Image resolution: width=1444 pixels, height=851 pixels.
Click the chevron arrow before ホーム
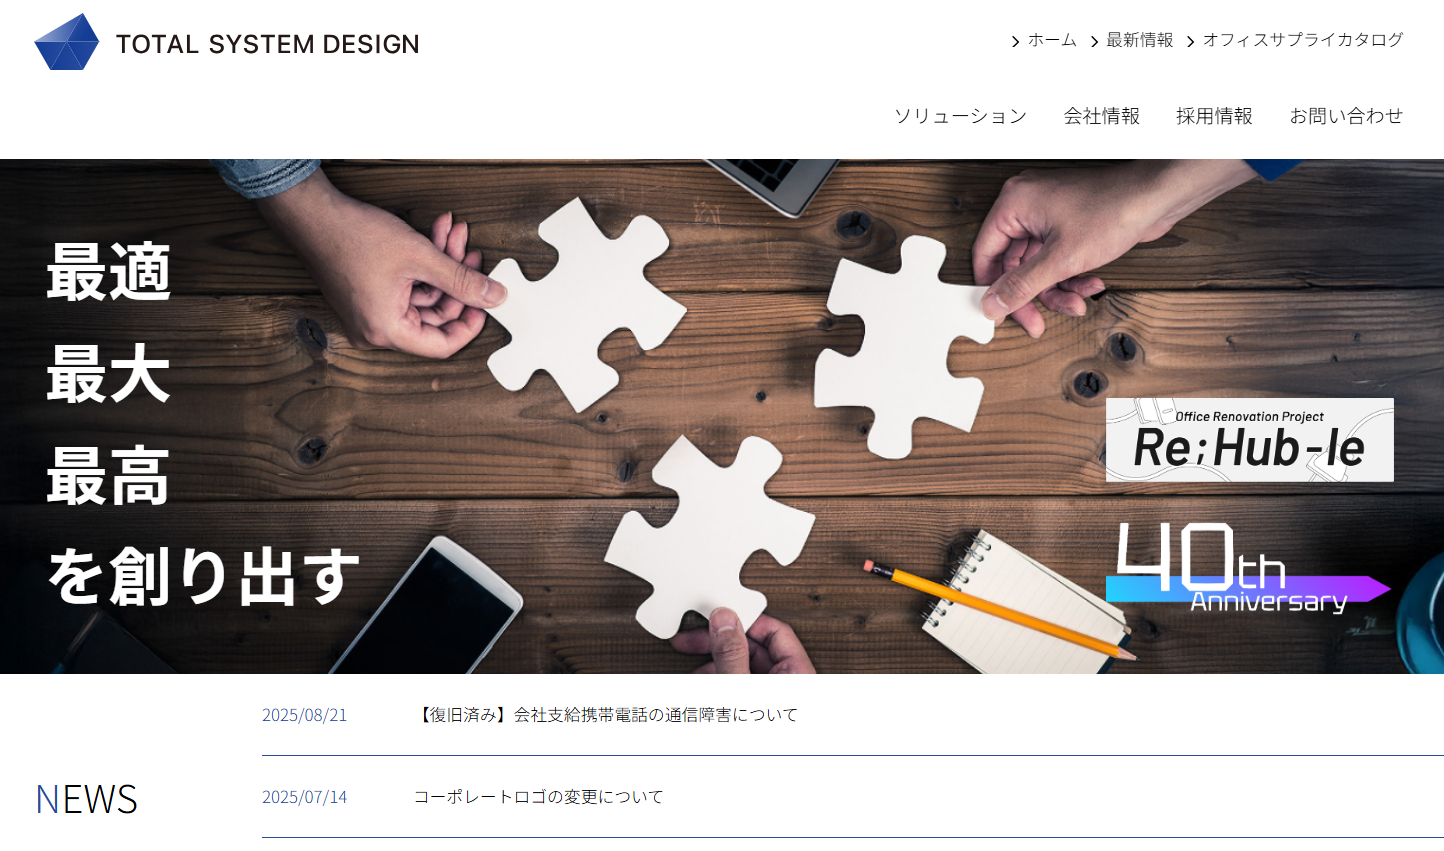(1016, 41)
